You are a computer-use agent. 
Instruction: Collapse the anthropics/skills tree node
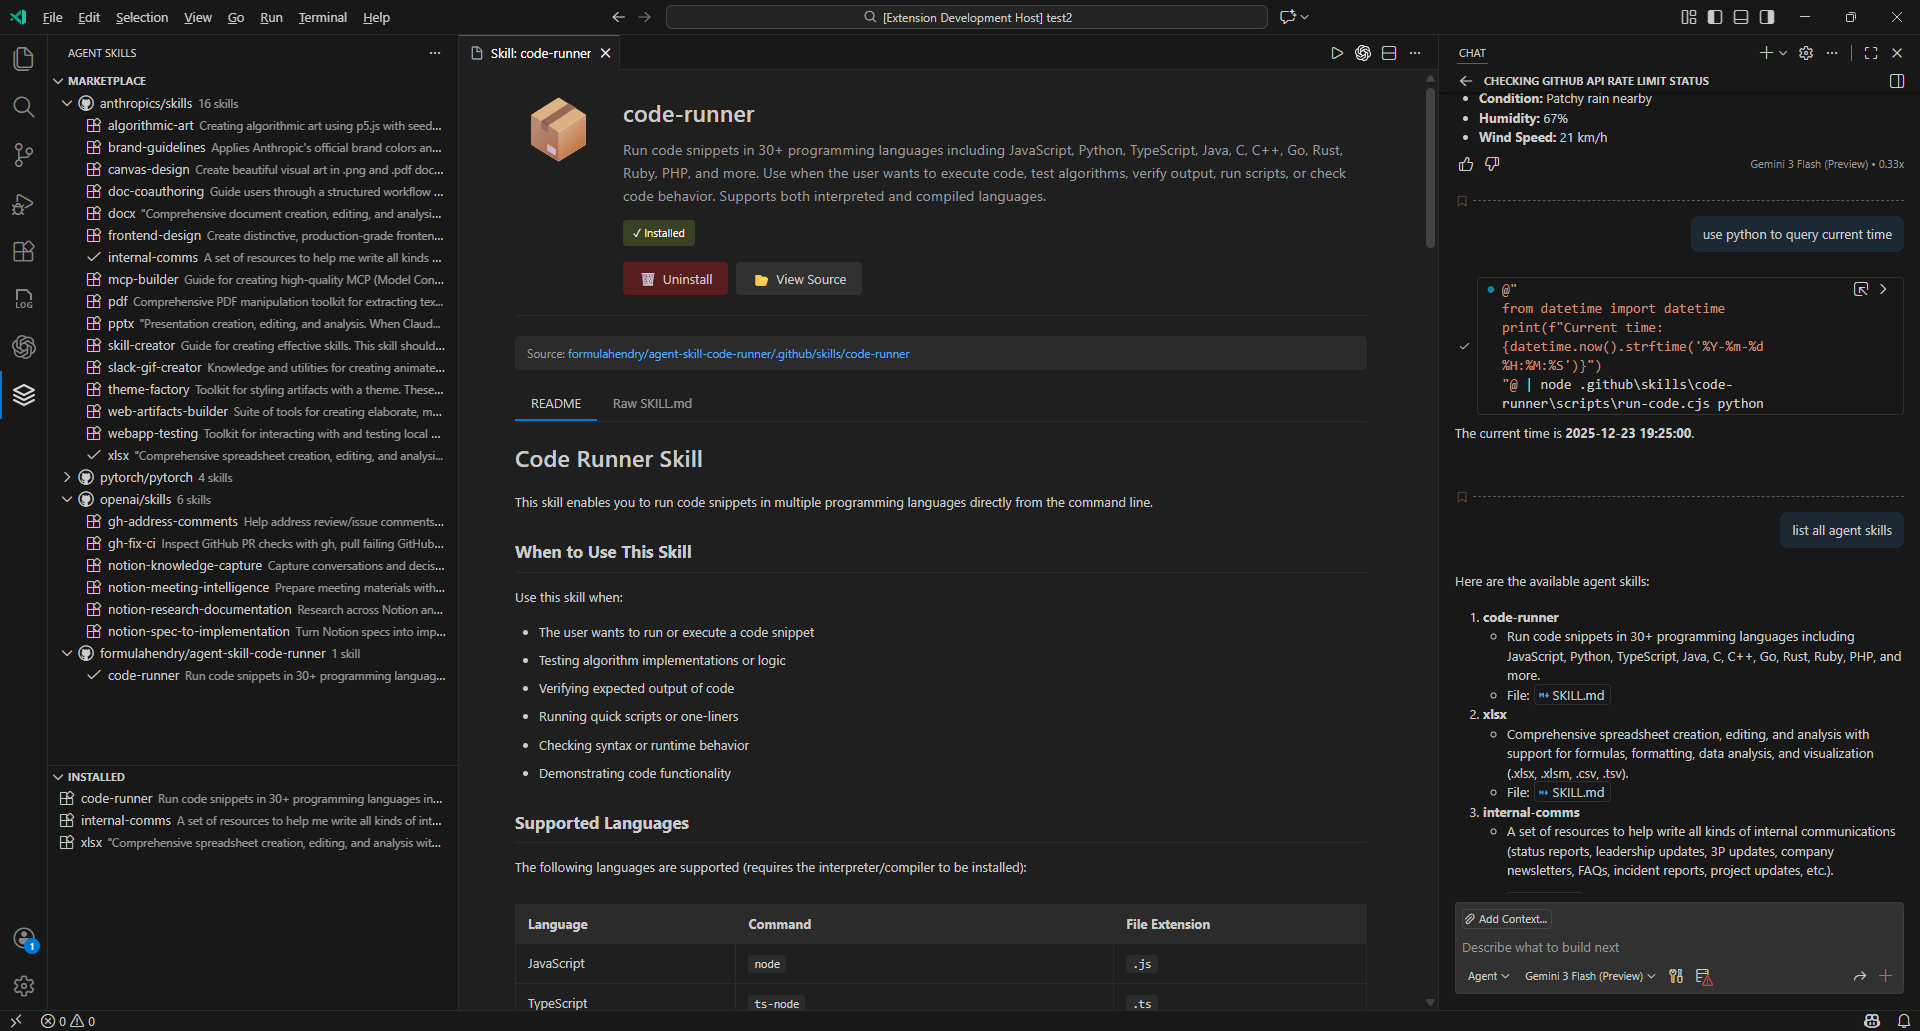[x=67, y=103]
